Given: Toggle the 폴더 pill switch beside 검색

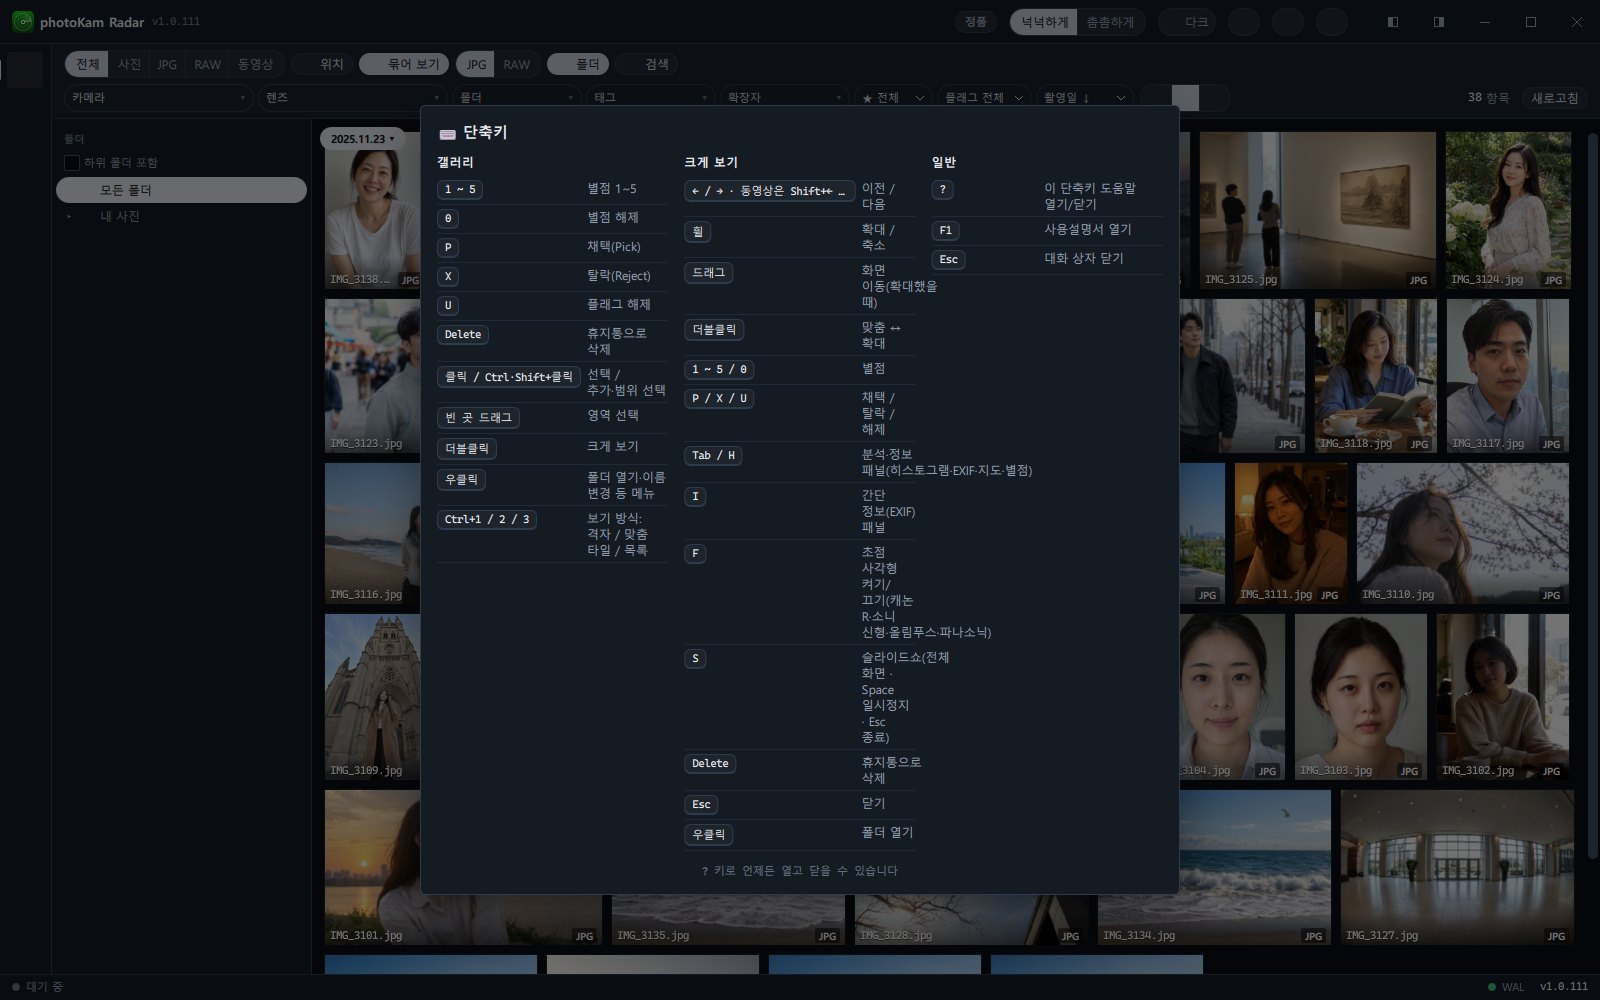Looking at the screenshot, I should coord(578,64).
